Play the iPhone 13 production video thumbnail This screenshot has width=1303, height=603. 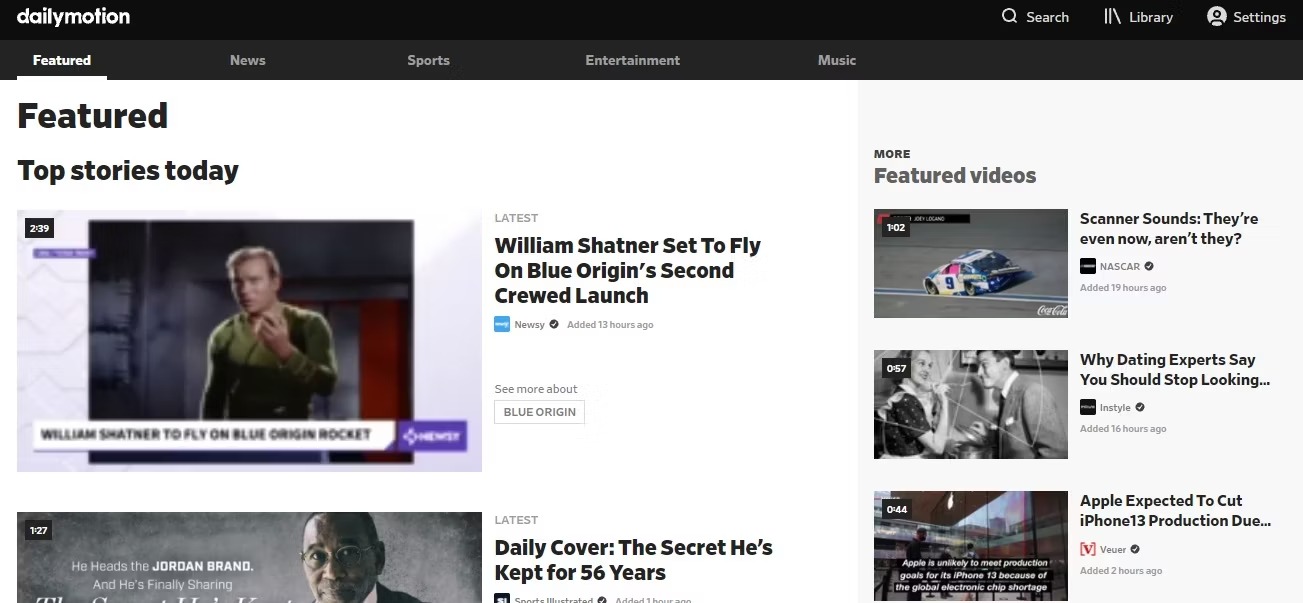click(x=971, y=546)
